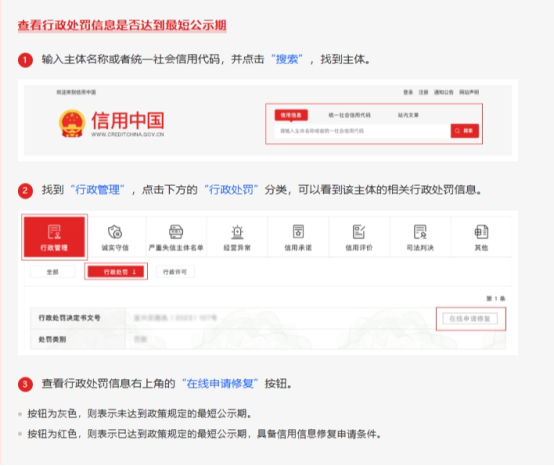Open the 司法判决 category icon

[x=420, y=232]
